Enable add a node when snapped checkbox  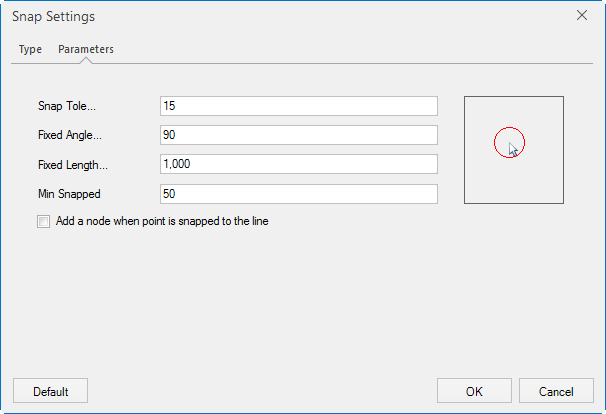[43, 222]
